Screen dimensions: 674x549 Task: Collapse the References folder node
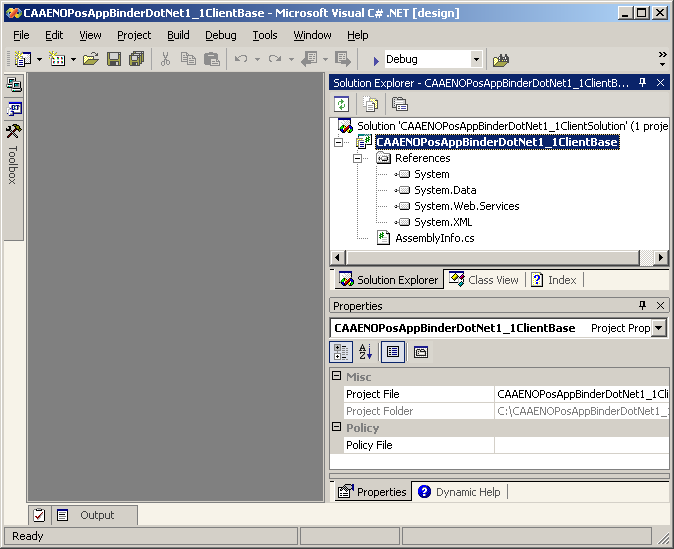tap(357, 159)
